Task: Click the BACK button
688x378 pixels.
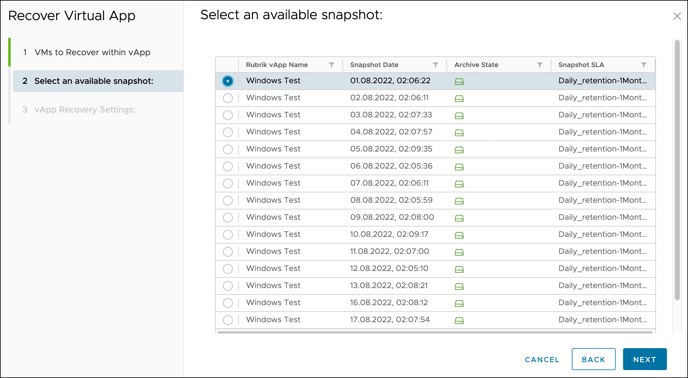Action: click(593, 359)
